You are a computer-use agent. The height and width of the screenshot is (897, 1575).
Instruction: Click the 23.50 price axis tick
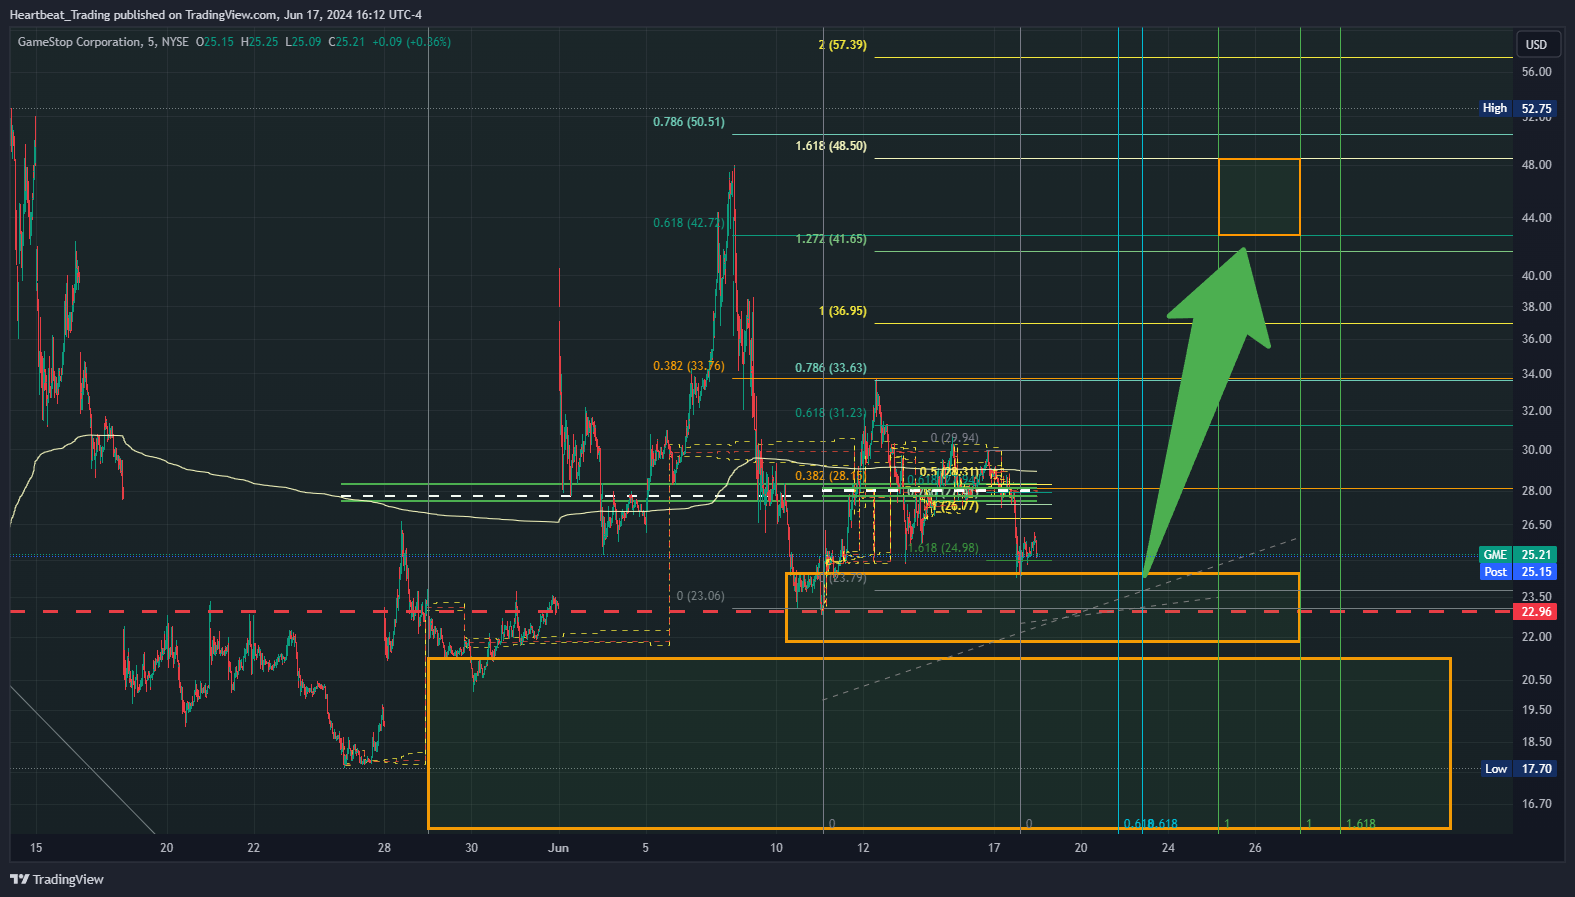[x=1536, y=597]
